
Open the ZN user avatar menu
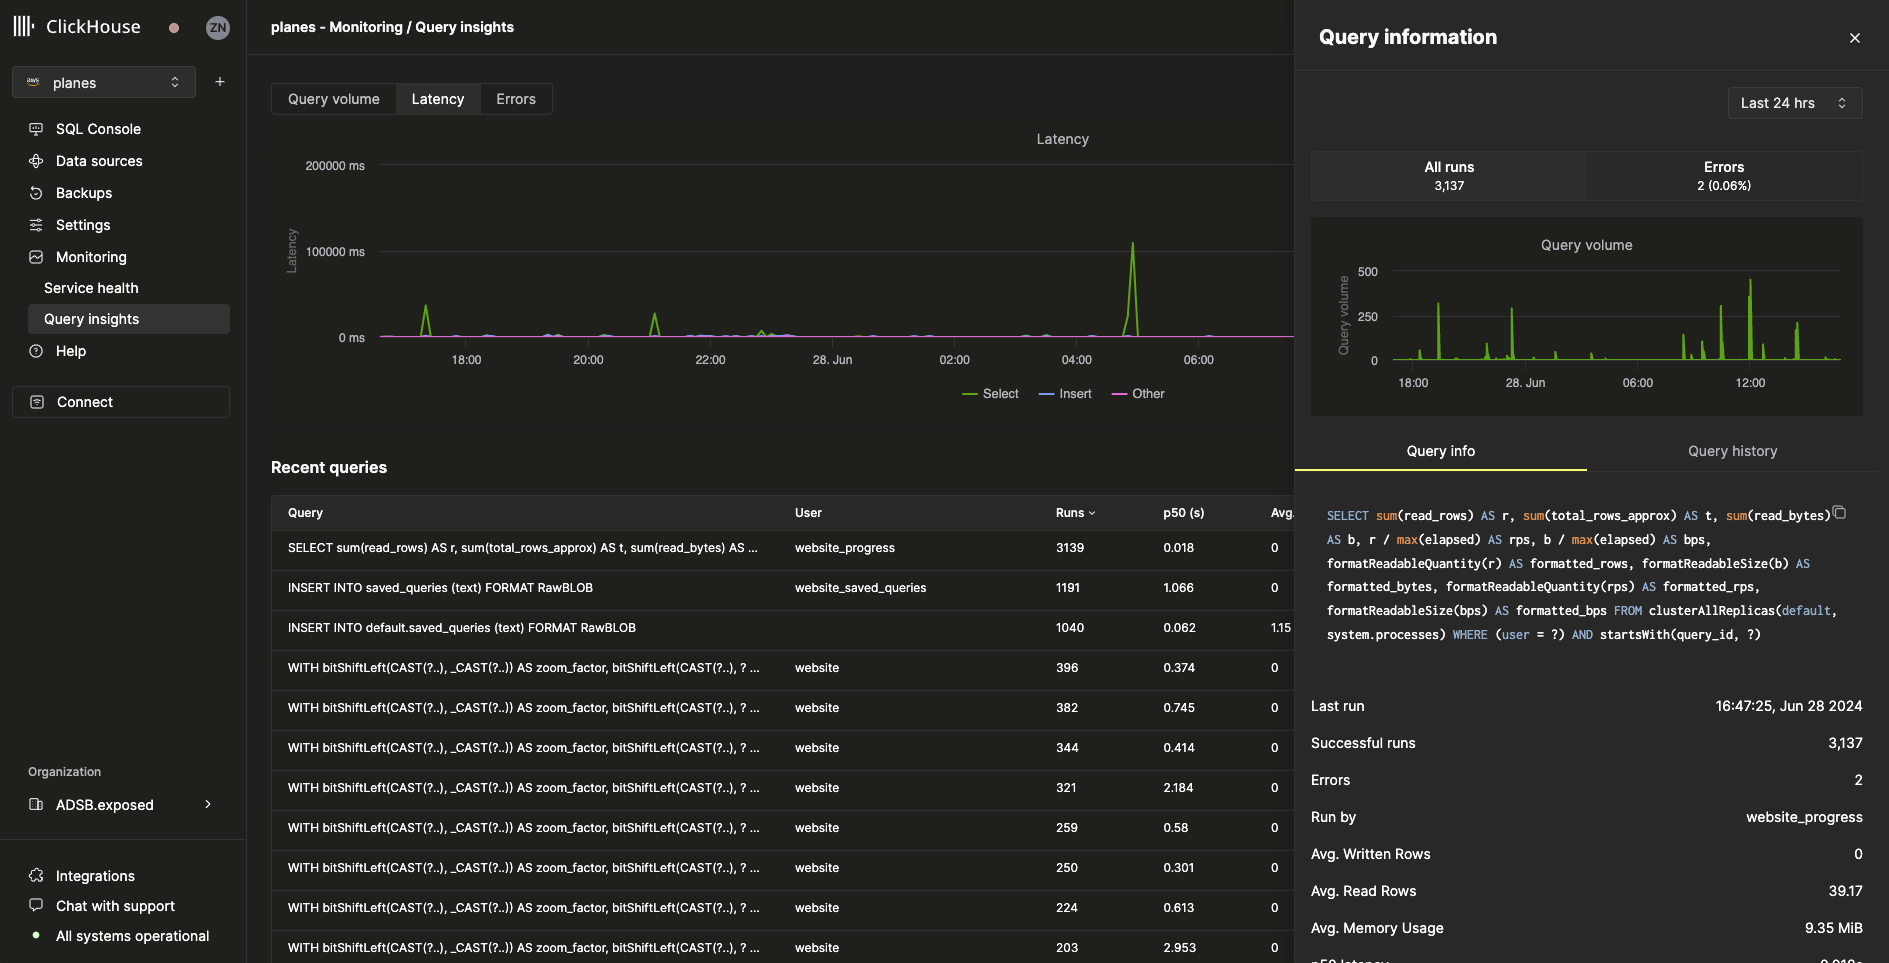tap(218, 27)
